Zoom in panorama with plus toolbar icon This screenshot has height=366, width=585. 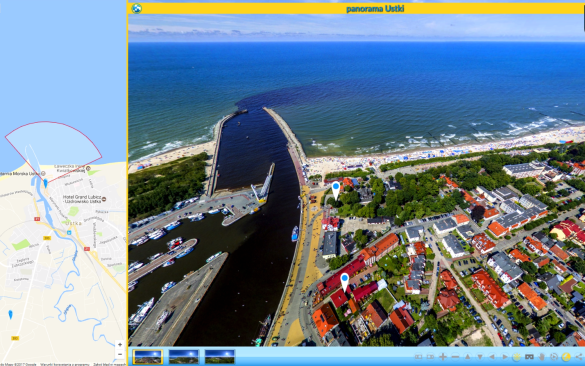click(x=443, y=357)
